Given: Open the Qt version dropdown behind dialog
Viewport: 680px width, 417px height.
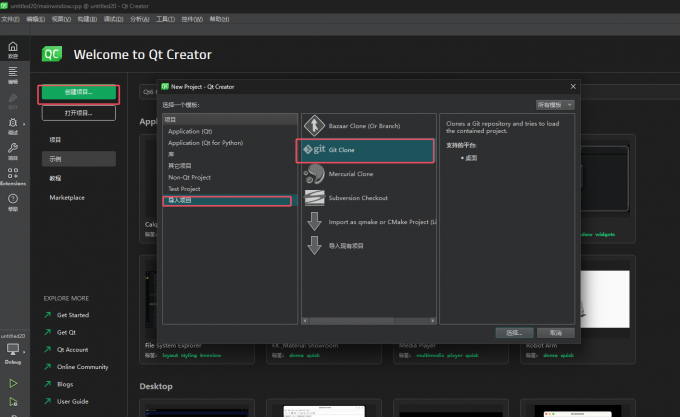Looking at the screenshot, I should 148,92.
